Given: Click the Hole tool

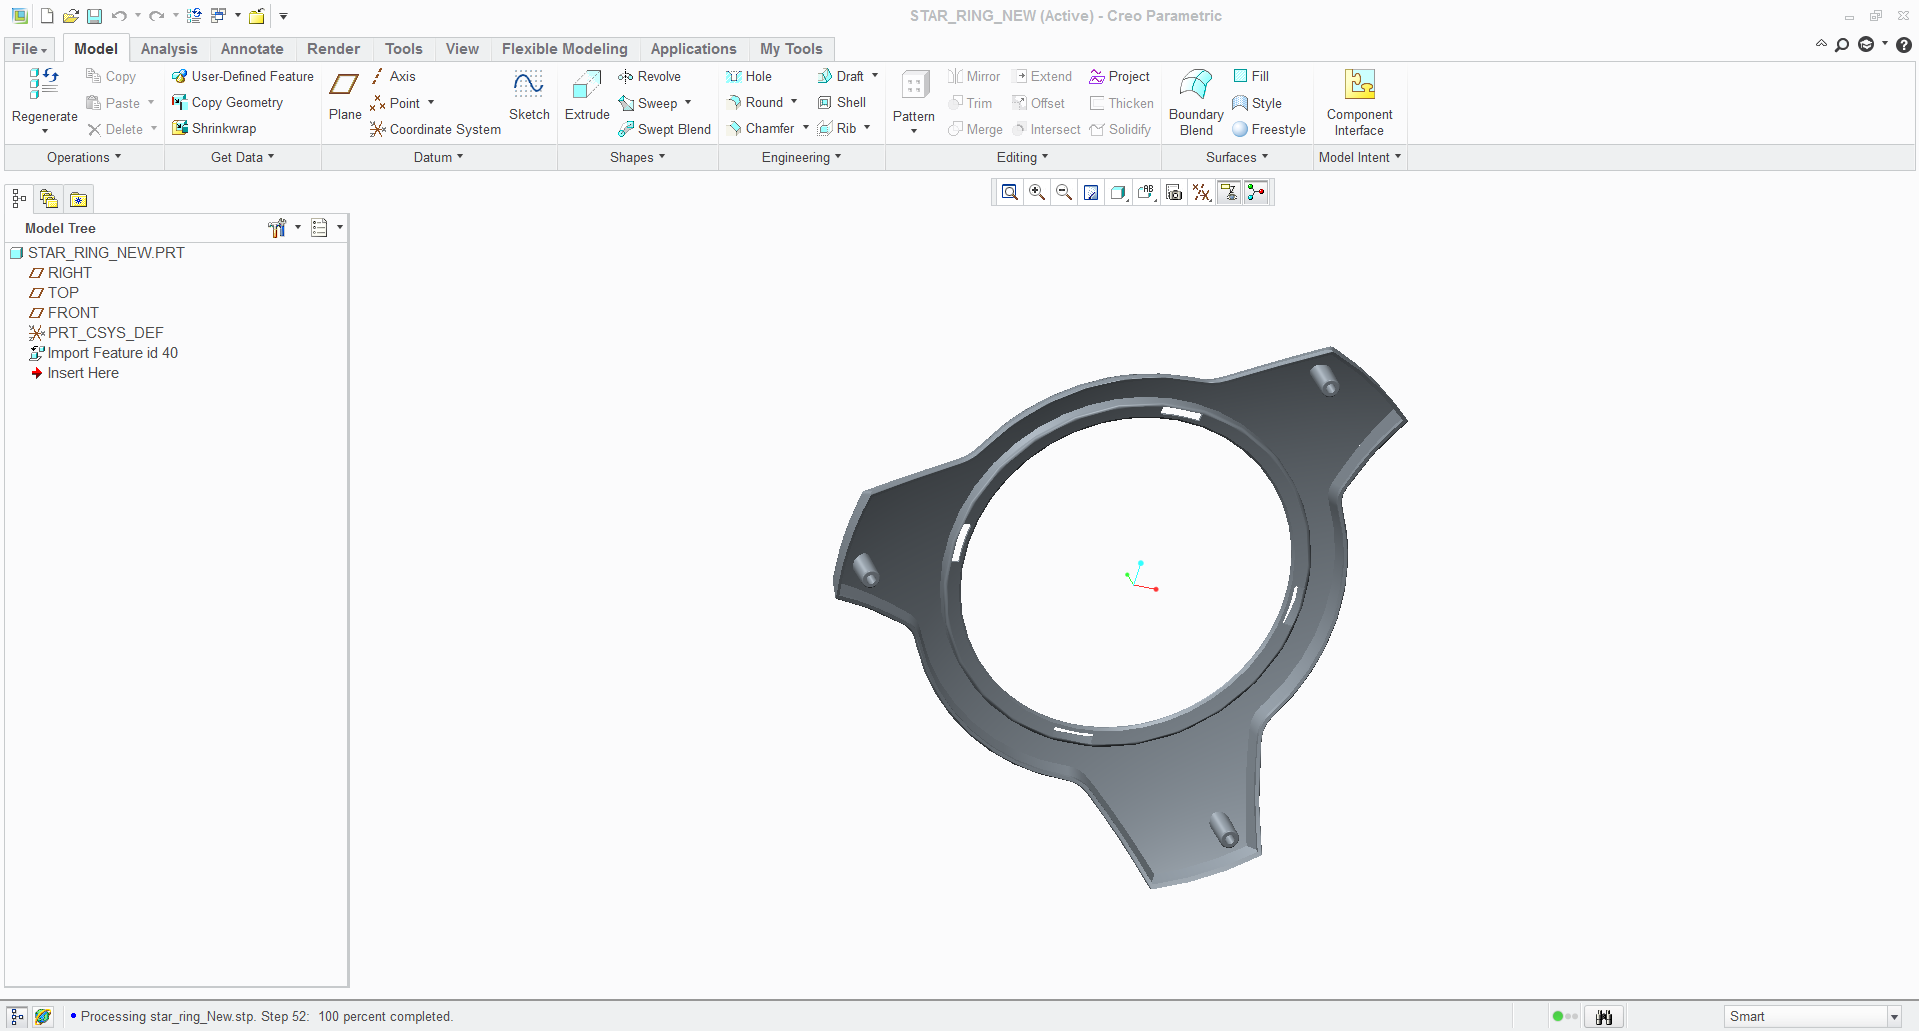Looking at the screenshot, I should pos(749,76).
